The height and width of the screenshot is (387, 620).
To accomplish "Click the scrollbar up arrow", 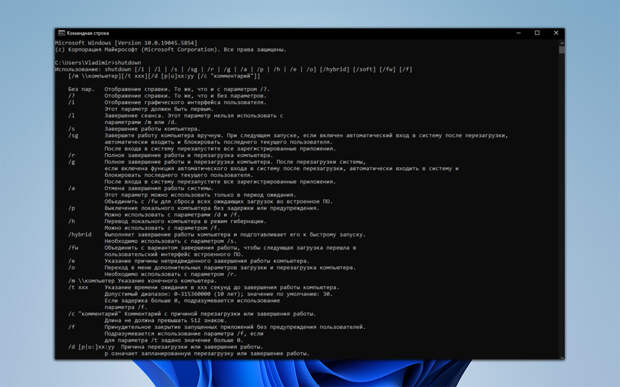I will [x=562, y=42].
